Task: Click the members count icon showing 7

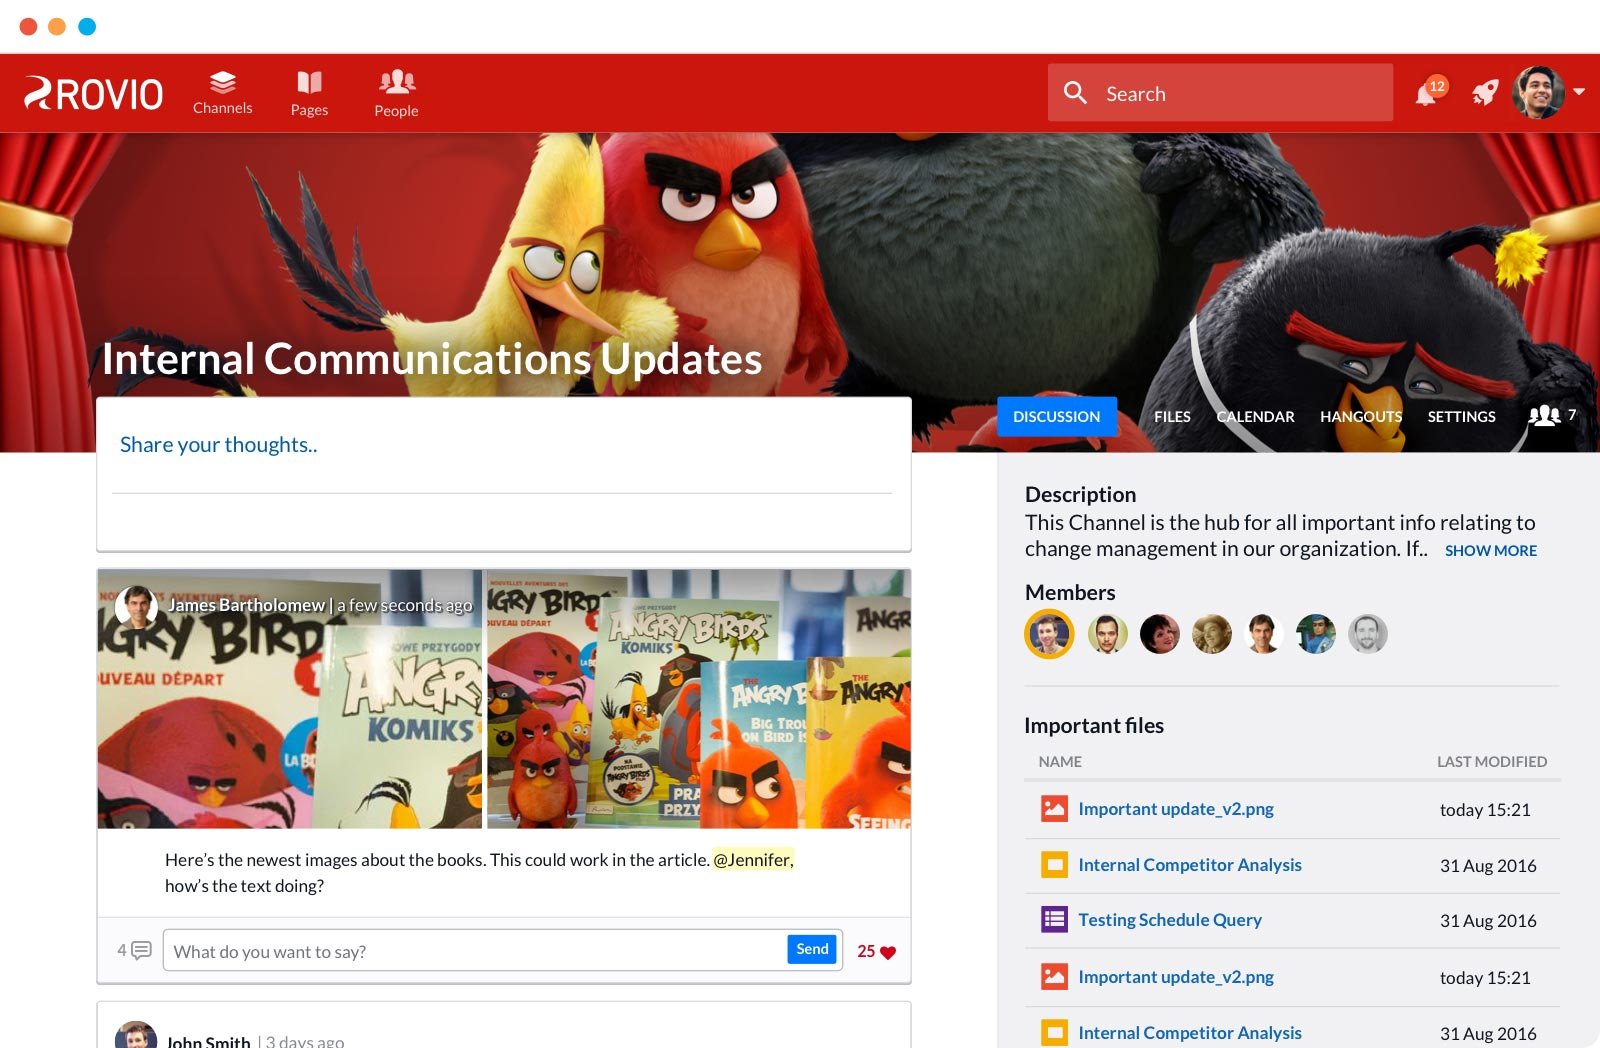Action: tap(1545, 415)
